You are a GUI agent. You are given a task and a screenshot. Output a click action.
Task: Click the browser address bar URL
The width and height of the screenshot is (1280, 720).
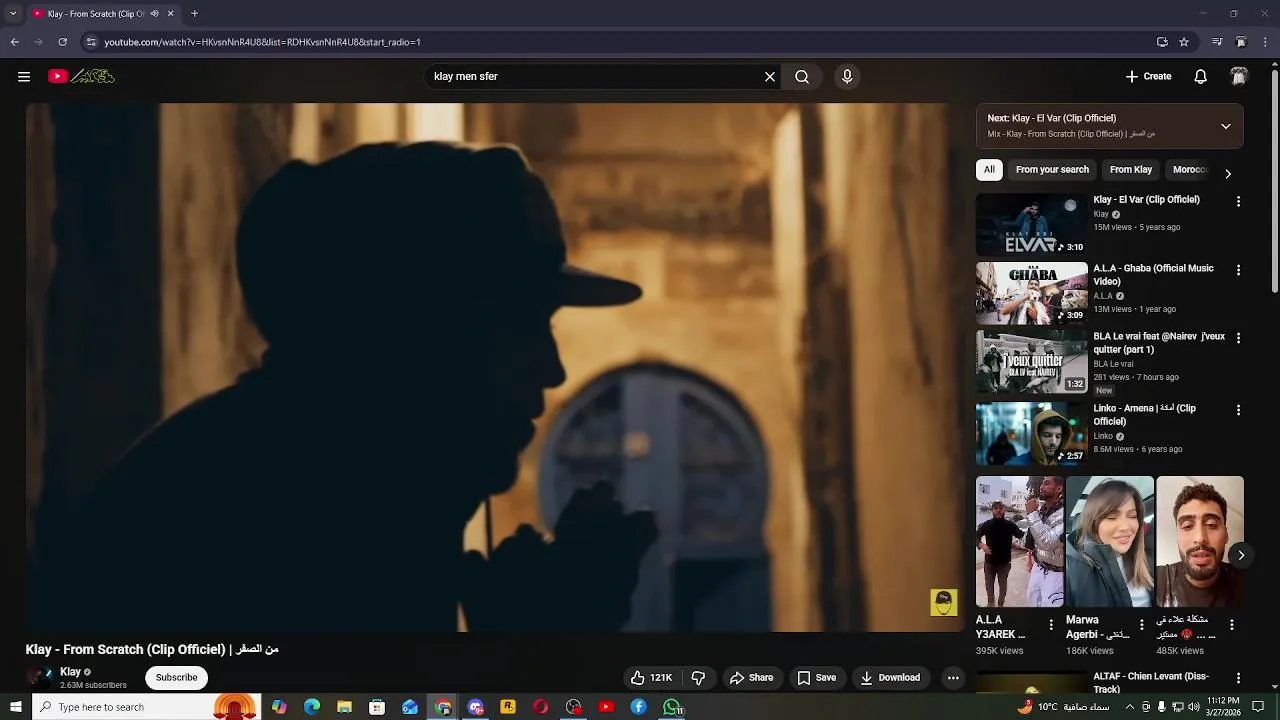click(262, 42)
